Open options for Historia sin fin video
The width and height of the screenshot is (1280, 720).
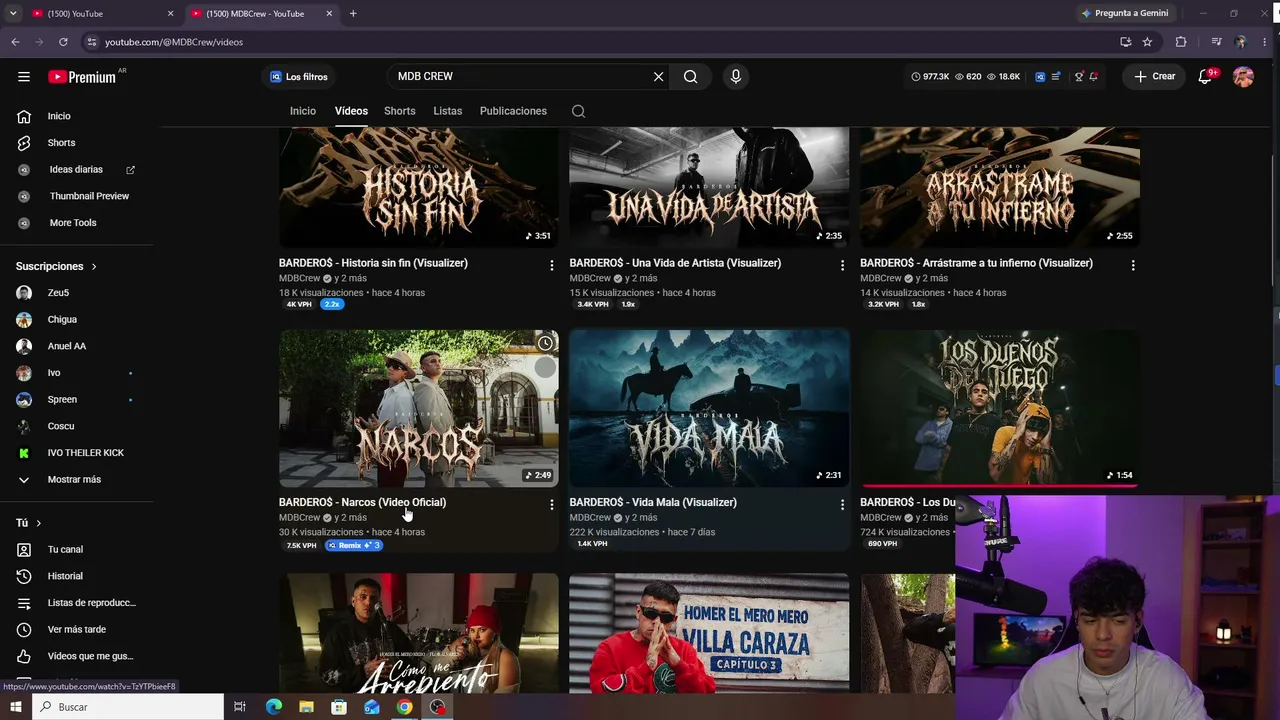pos(551,265)
